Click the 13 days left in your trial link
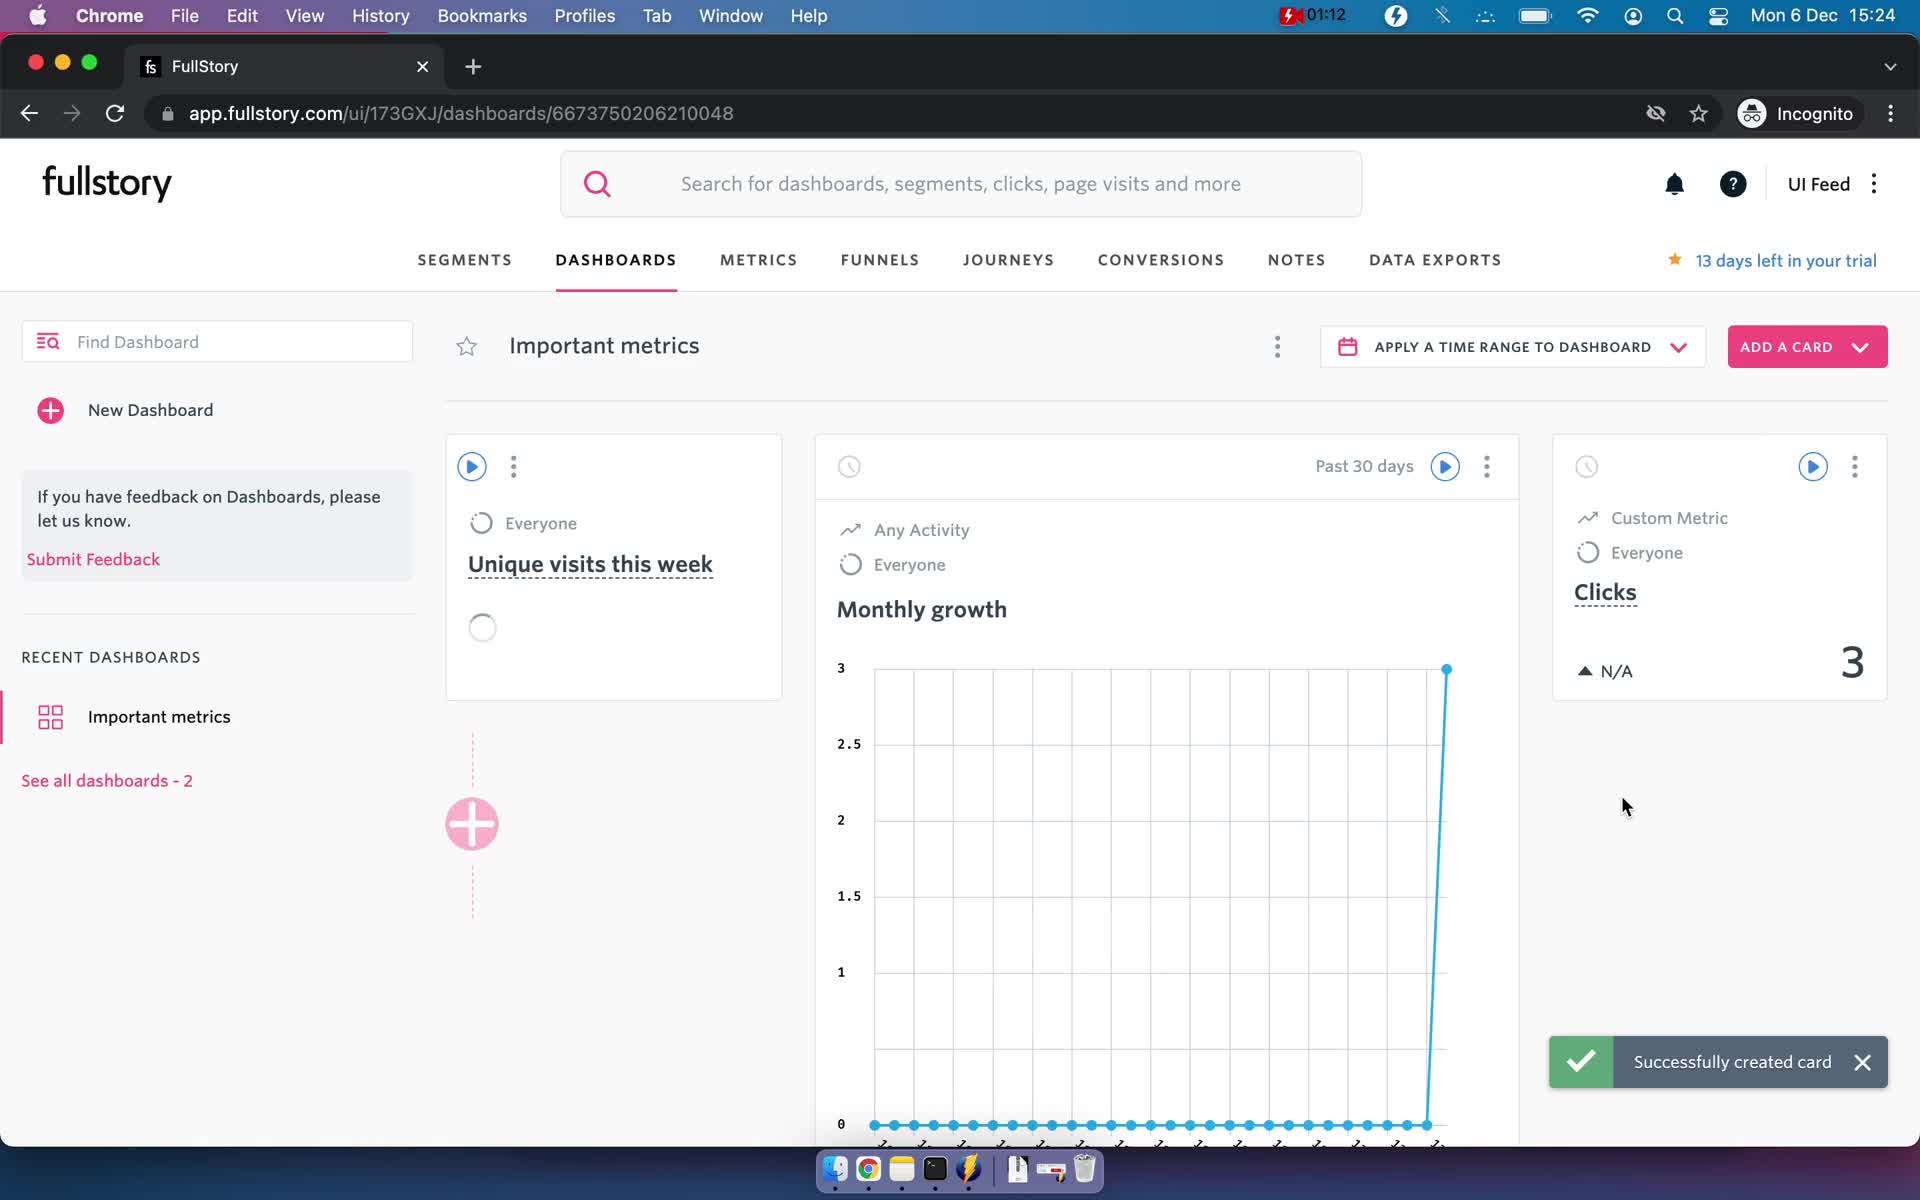Image resolution: width=1920 pixels, height=1200 pixels. click(1786, 261)
